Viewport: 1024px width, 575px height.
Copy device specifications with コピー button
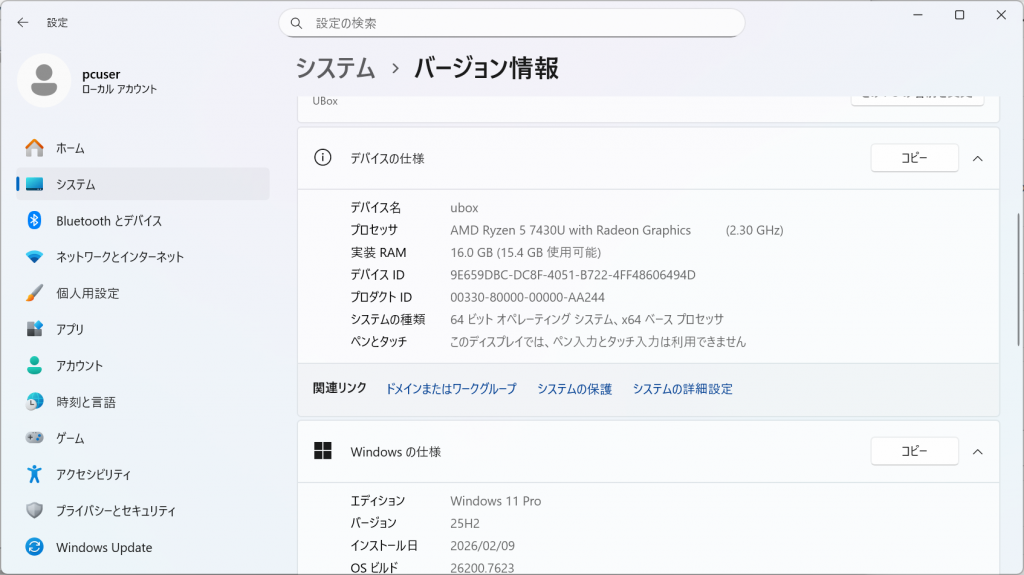tap(914, 158)
